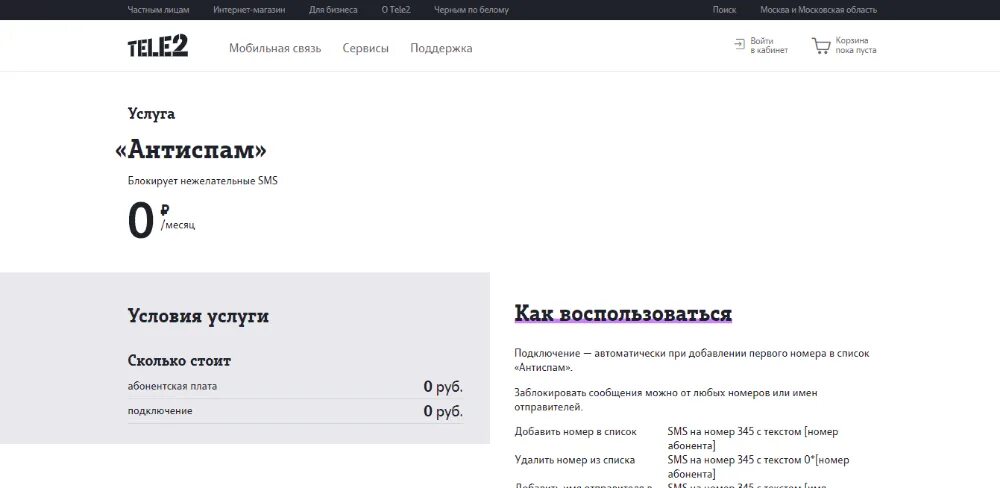This screenshot has width=1000, height=488.
Task: Click Блокирует нежелательные SMS text
Action: (x=203, y=181)
